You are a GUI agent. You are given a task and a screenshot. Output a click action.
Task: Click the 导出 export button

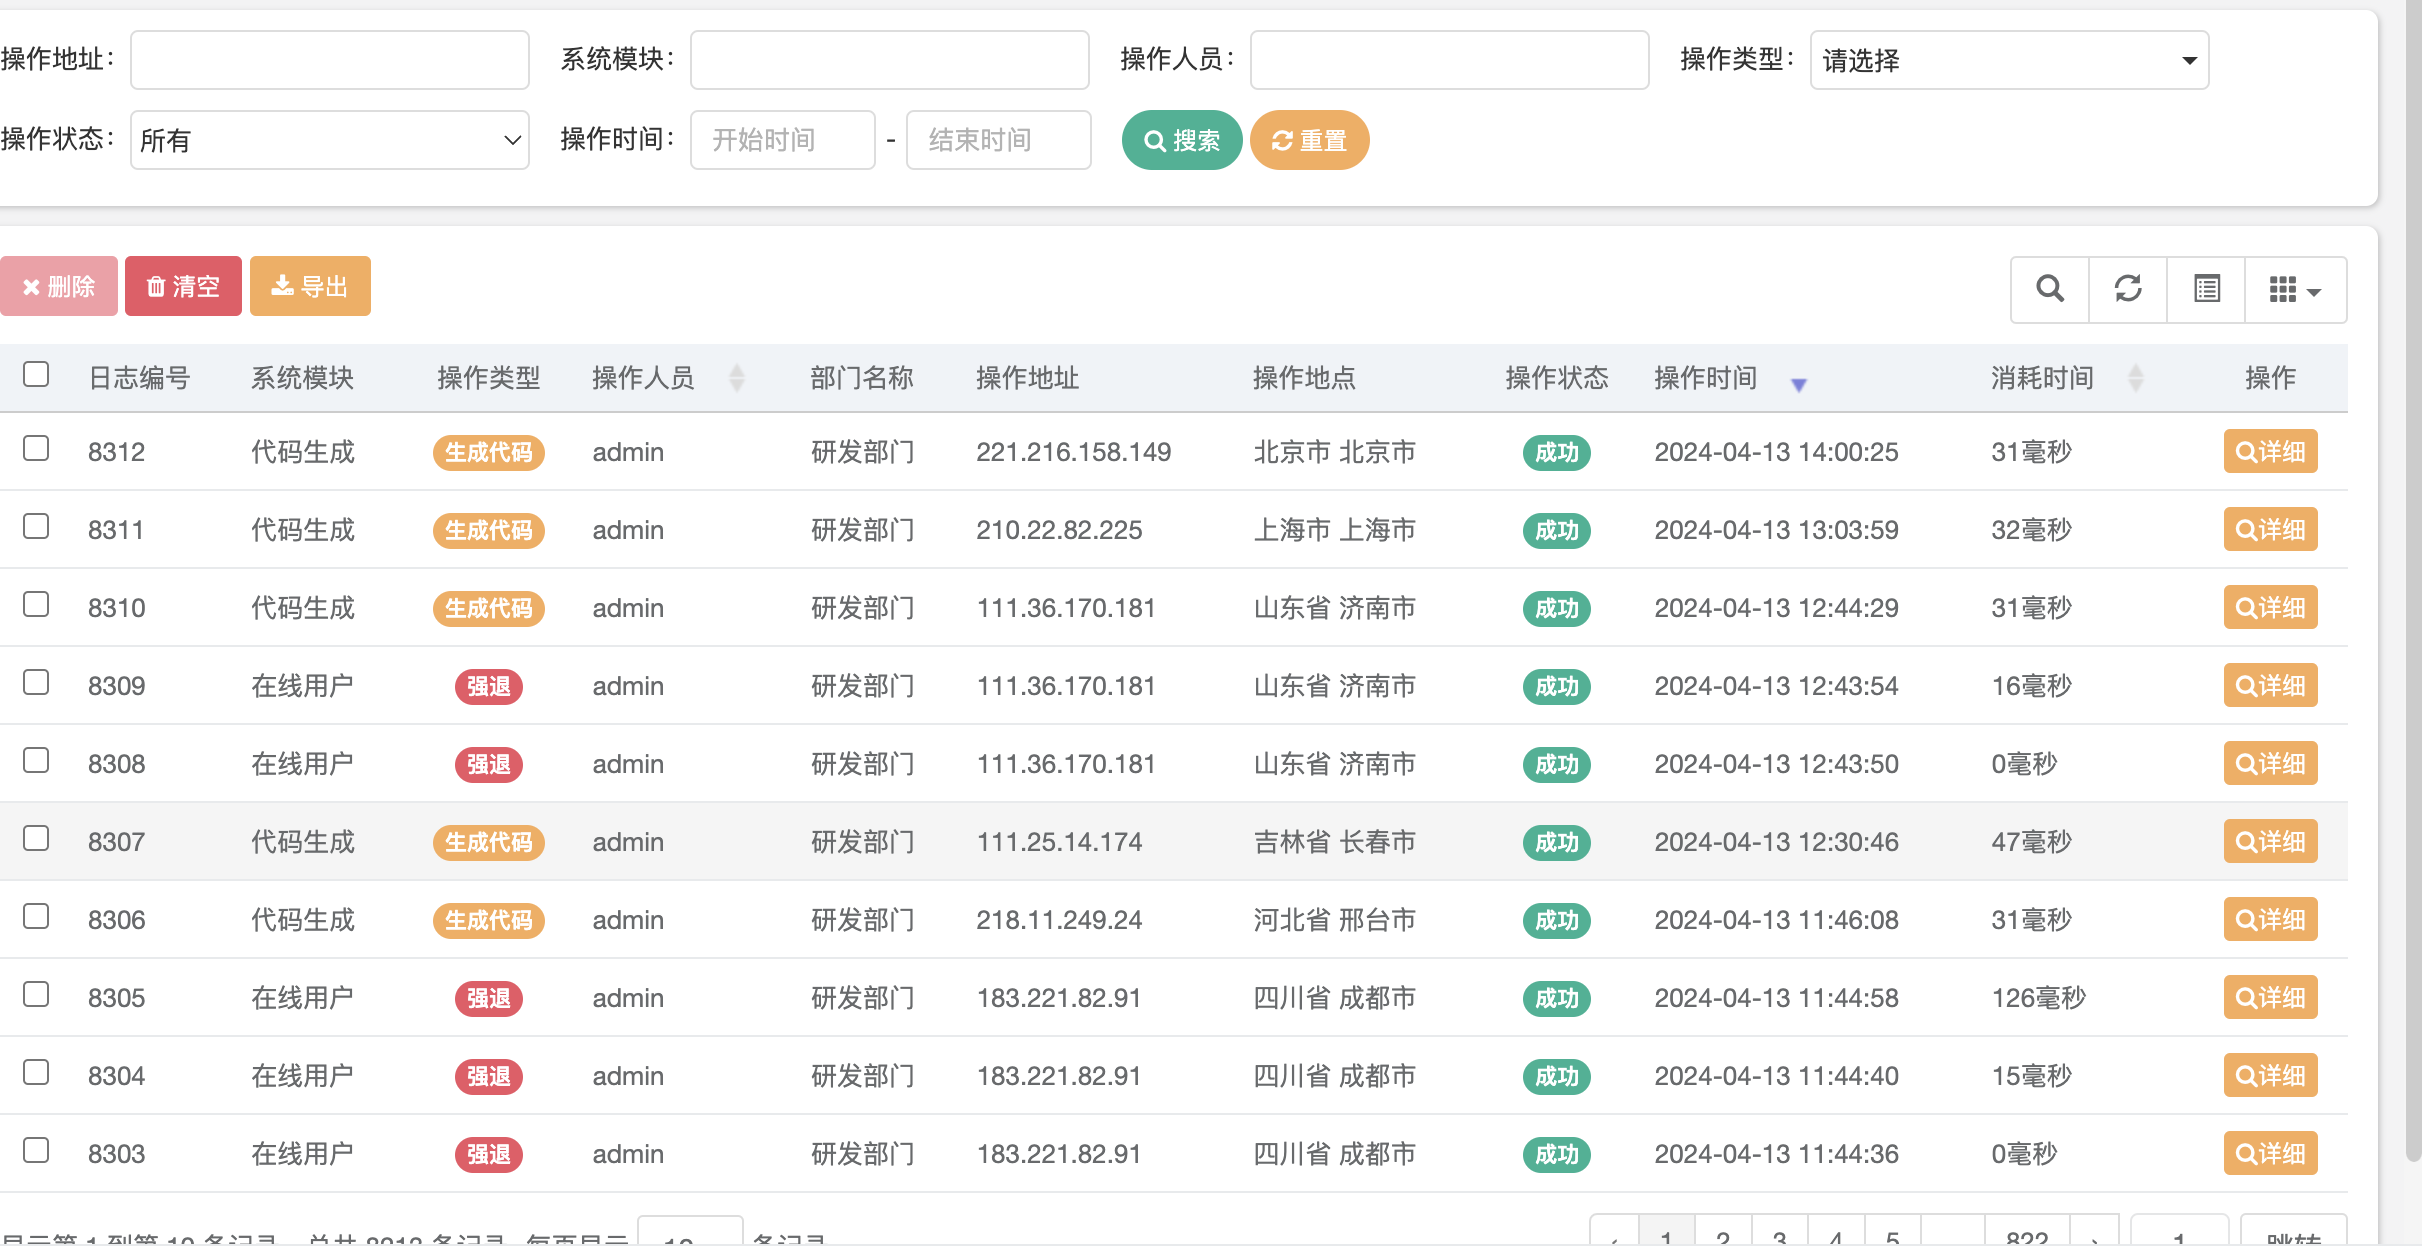[x=310, y=286]
